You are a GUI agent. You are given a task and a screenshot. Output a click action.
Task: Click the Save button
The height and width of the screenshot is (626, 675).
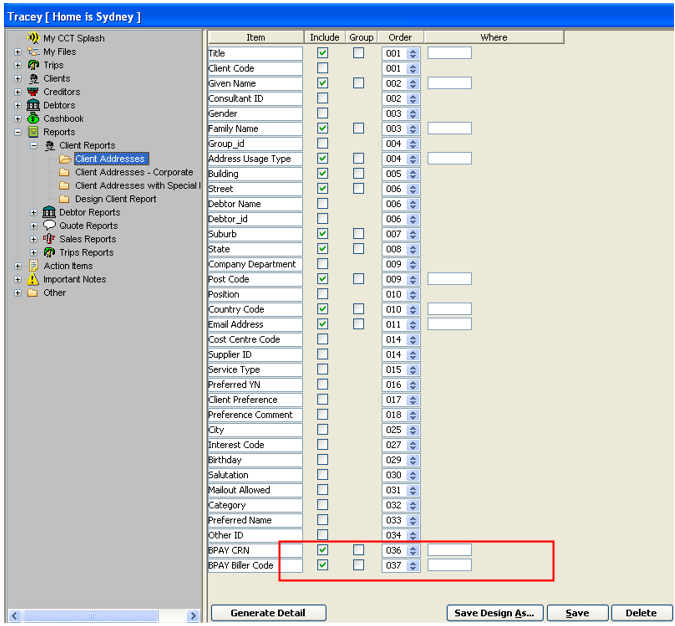(x=577, y=613)
